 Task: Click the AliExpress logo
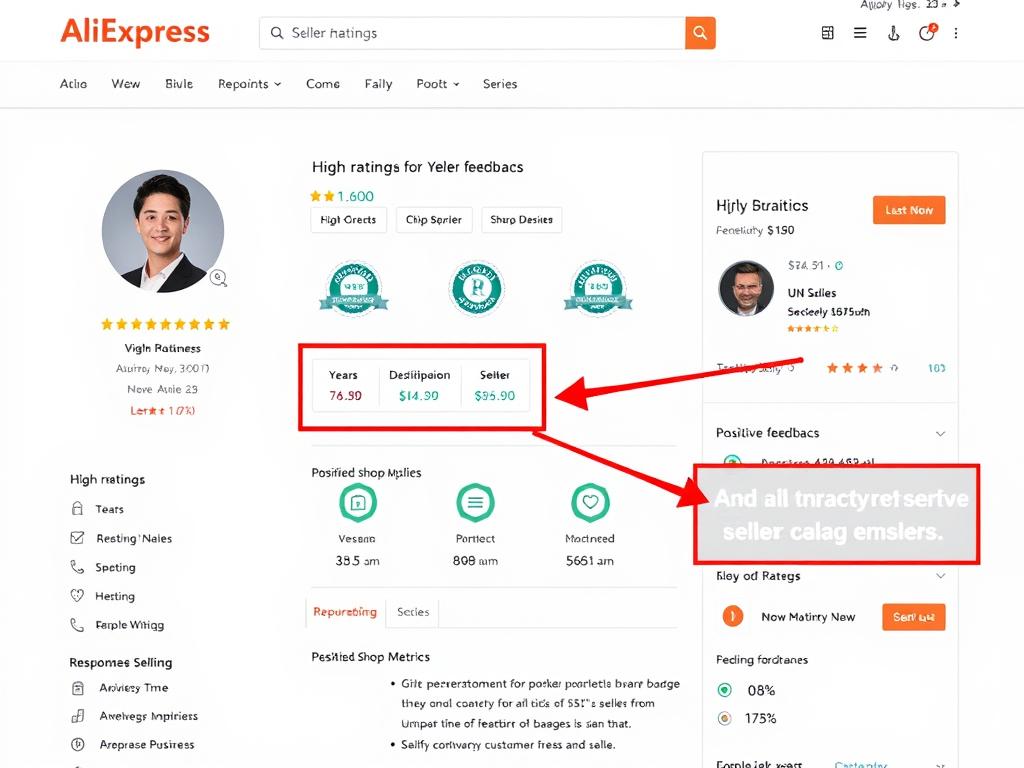[x=135, y=32]
